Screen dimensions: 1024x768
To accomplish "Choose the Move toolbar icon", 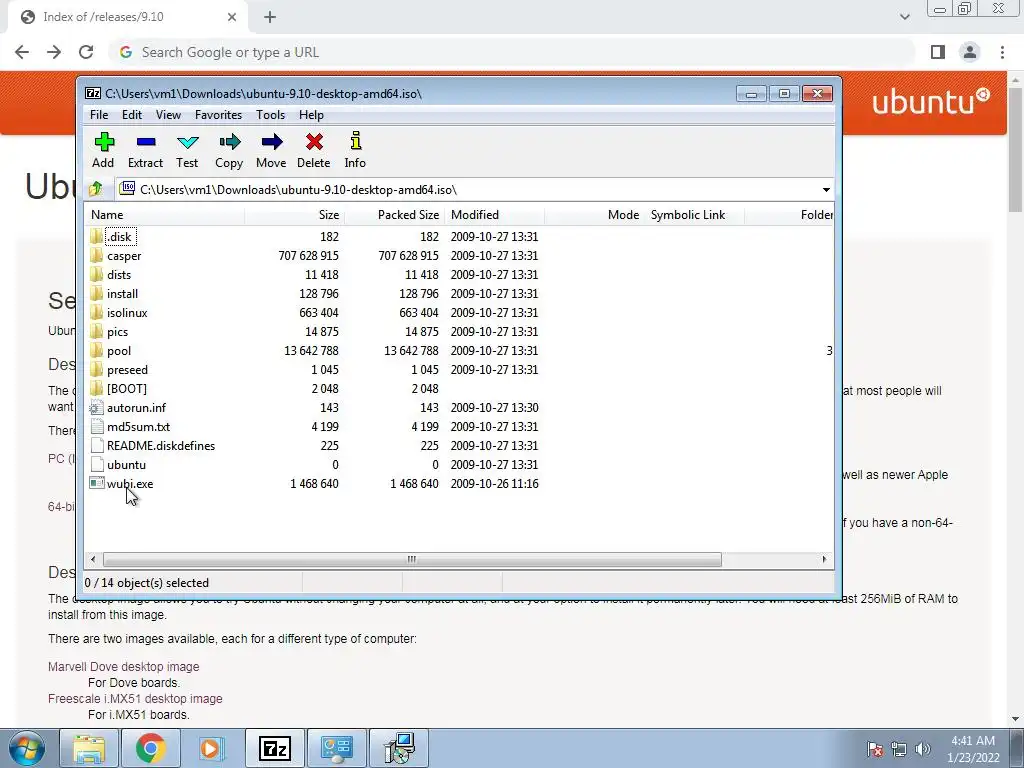I will [x=271, y=150].
